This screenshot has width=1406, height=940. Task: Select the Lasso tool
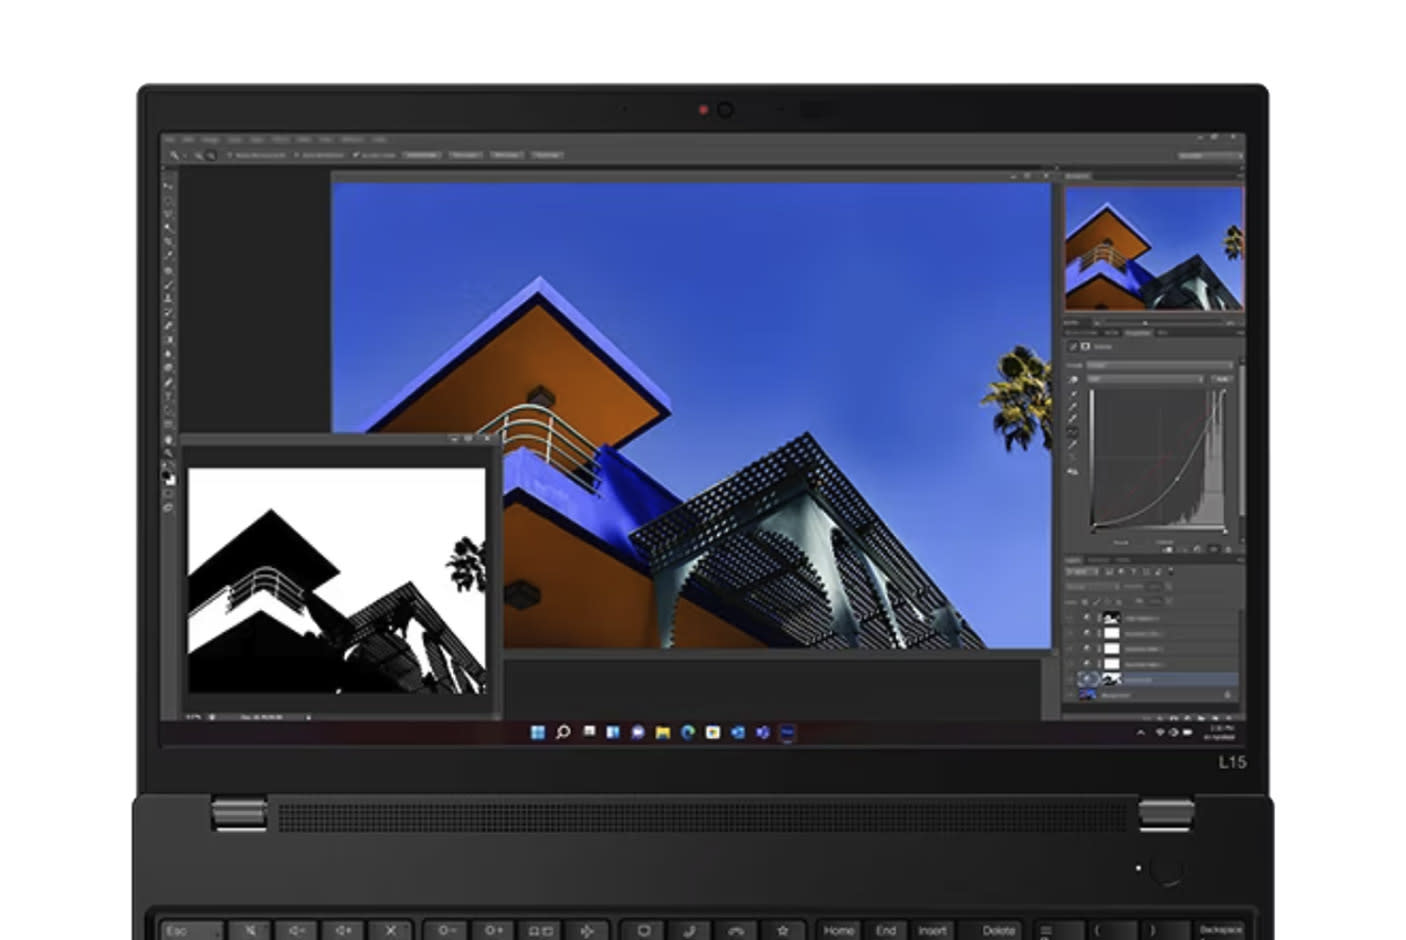[x=168, y=213]
